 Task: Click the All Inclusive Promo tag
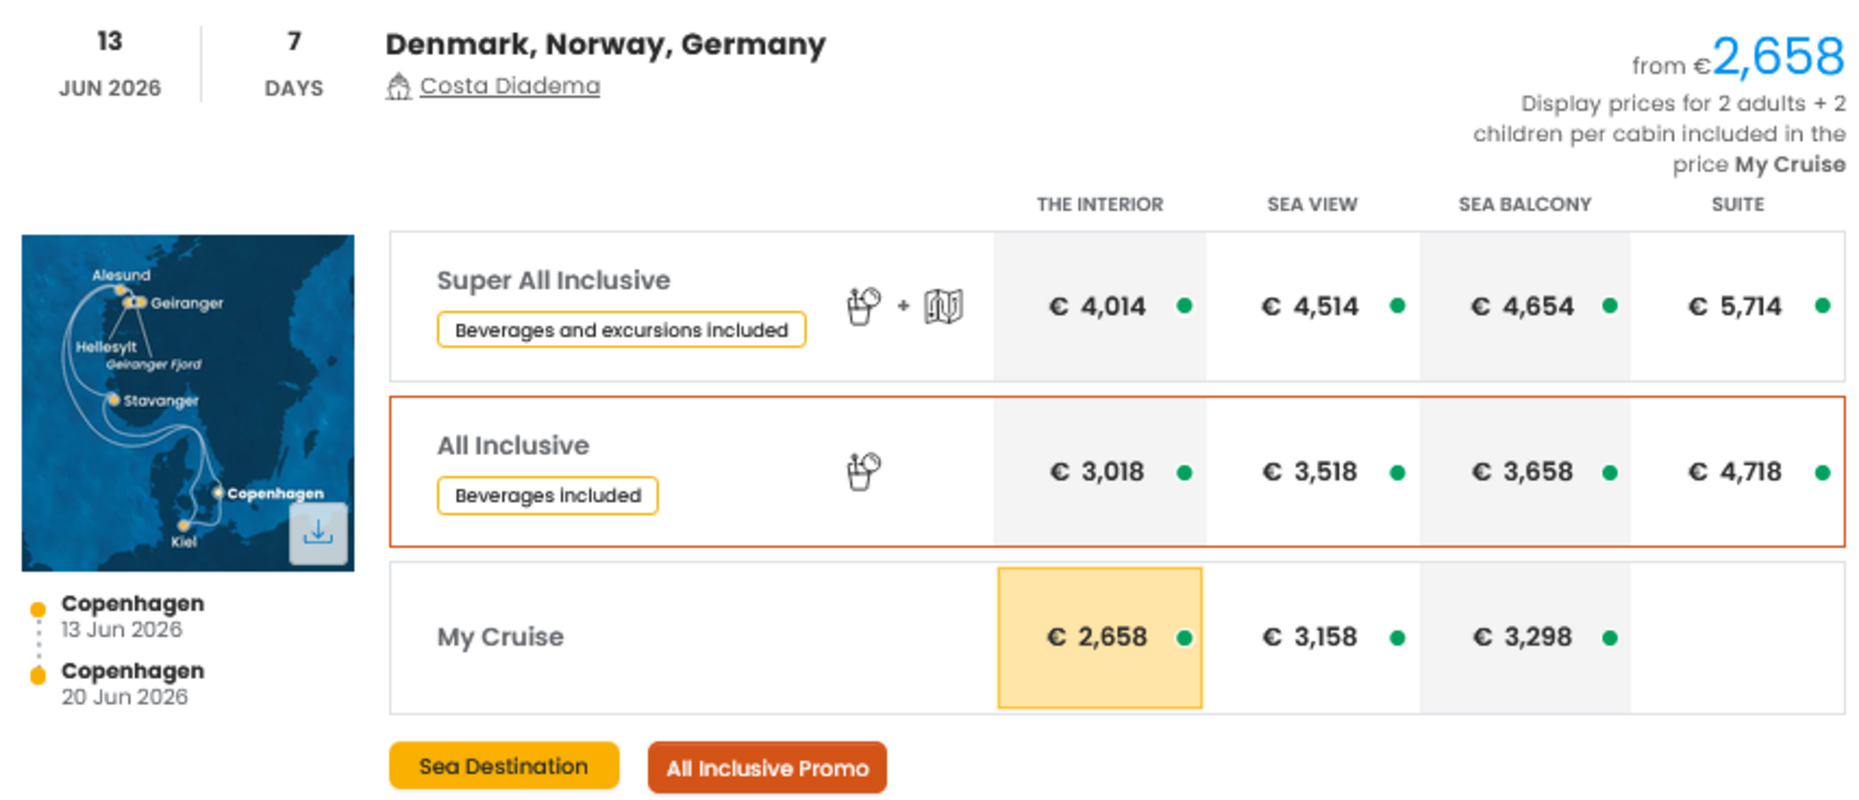coord(767,768)
